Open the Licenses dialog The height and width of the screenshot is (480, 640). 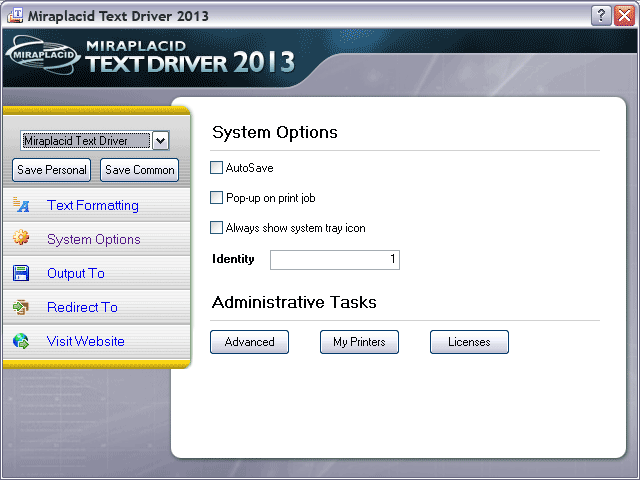(x=469, y=342)
